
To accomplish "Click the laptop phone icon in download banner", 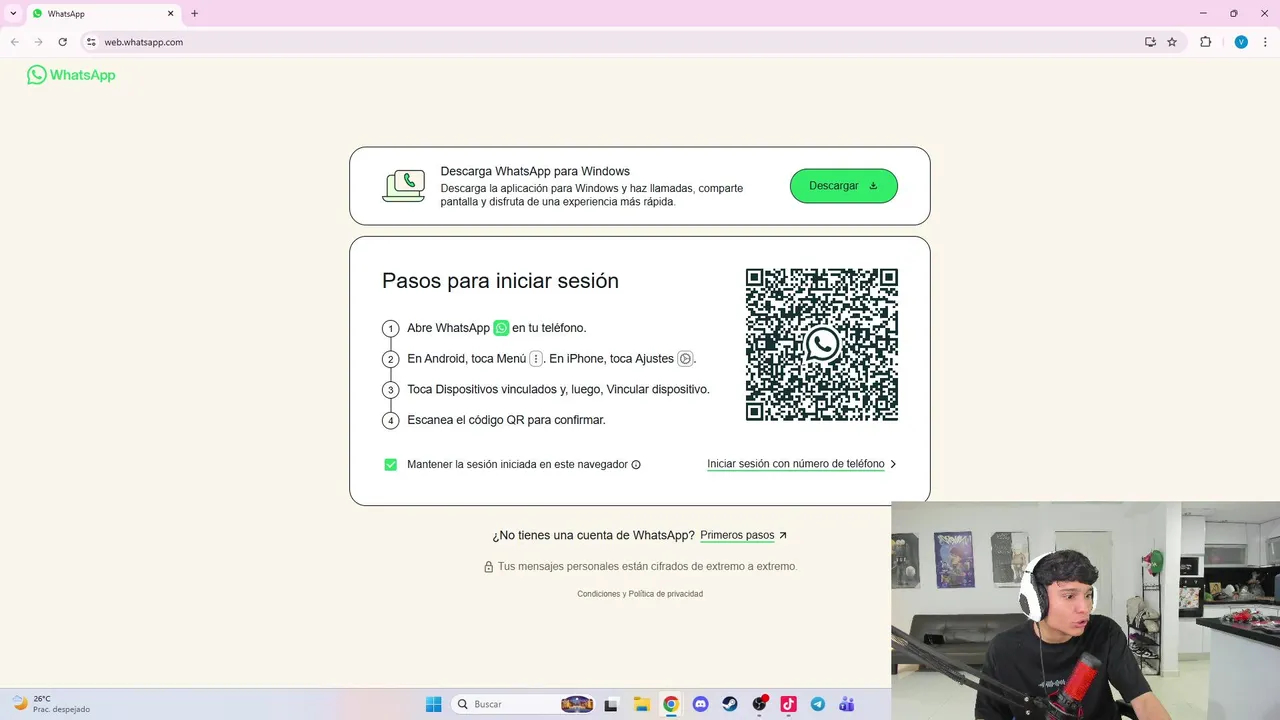I will [404, 186].
